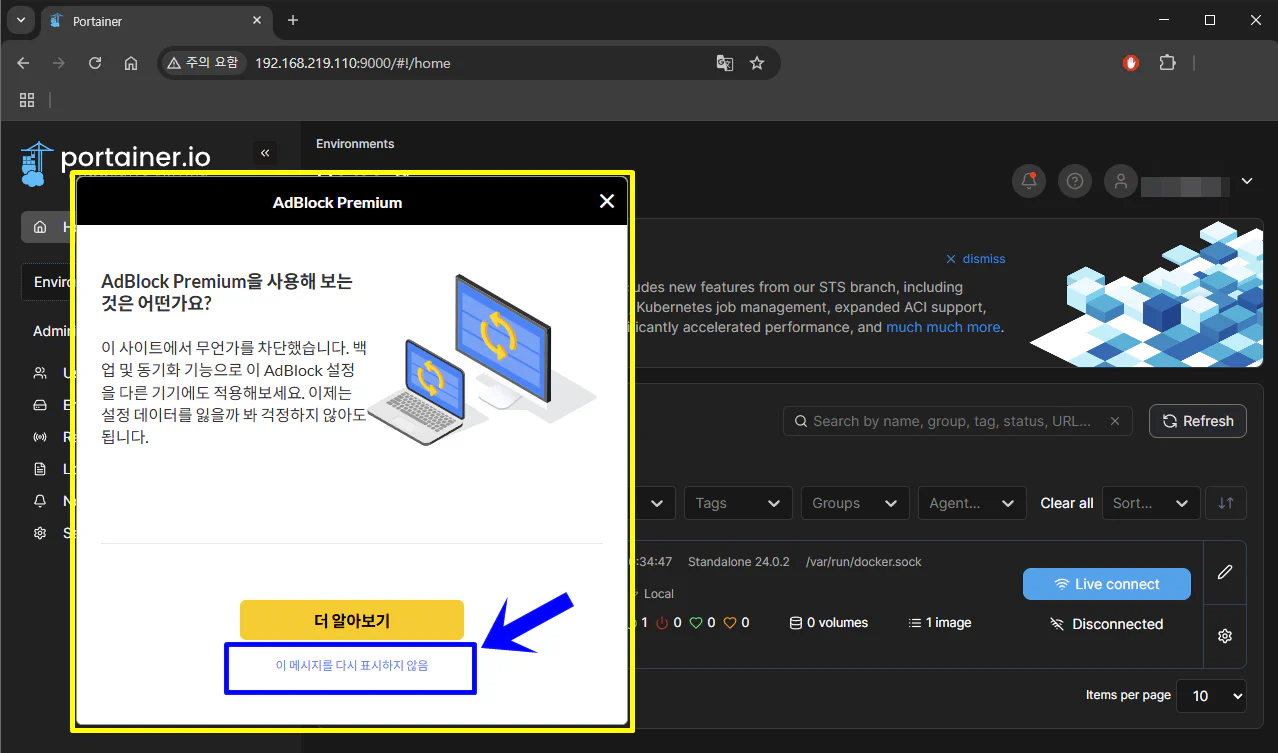Click the Live connect button

click(1107, 584)
